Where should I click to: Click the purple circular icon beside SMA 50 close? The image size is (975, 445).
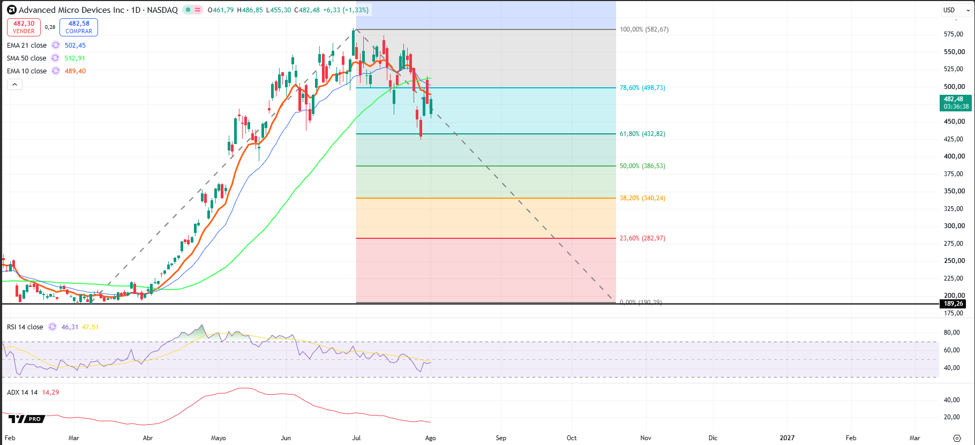click(55, 58)
